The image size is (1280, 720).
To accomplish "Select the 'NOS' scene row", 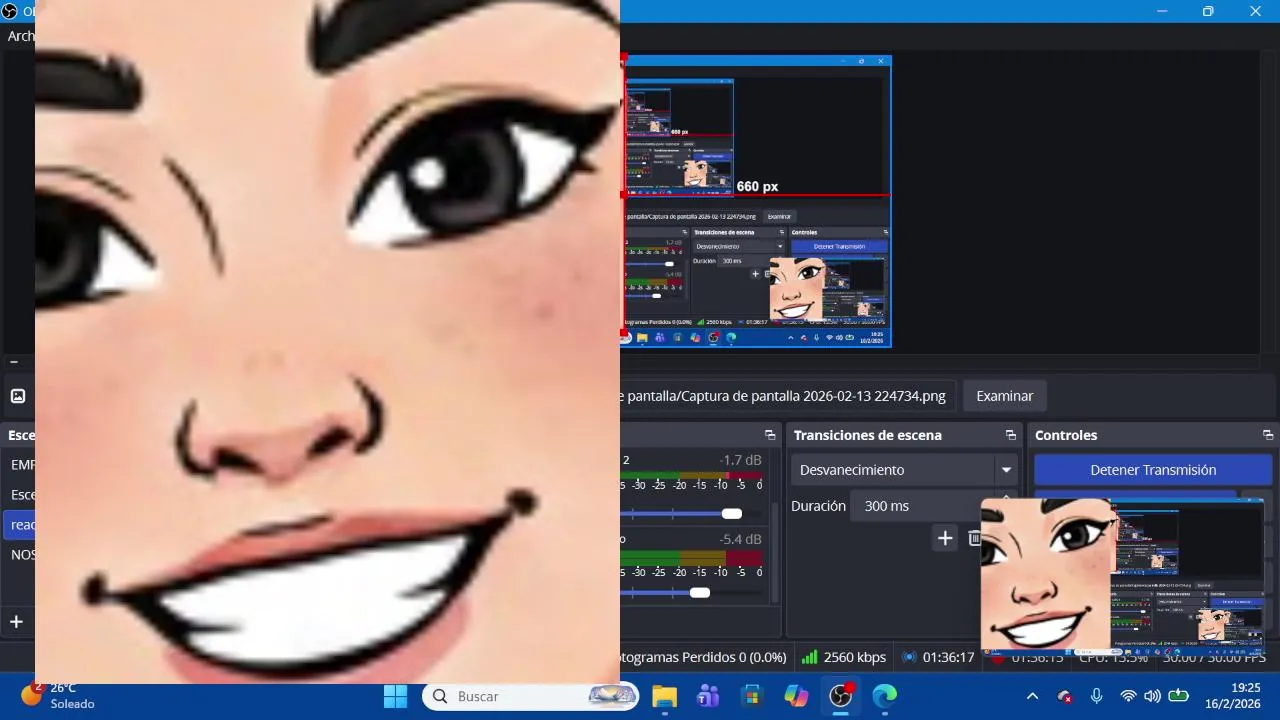I will pos(19,554).
